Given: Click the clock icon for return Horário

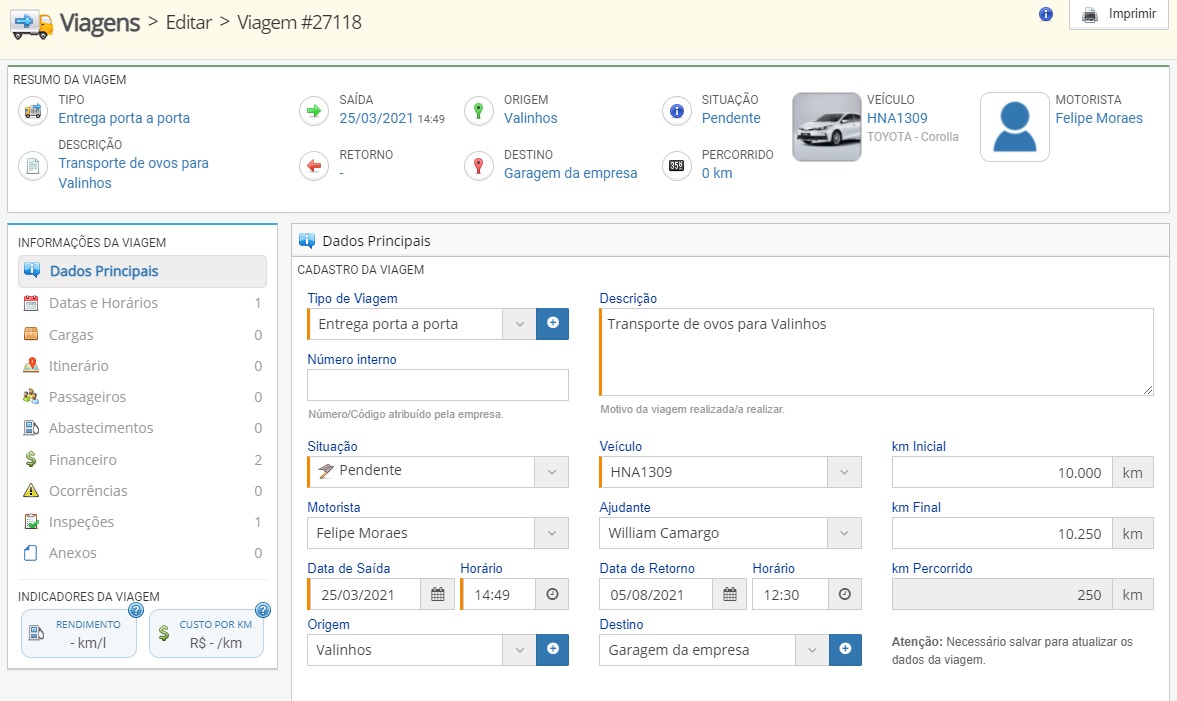Looking at the screenshot, I should pyautogui.click(x=844, y=594).
